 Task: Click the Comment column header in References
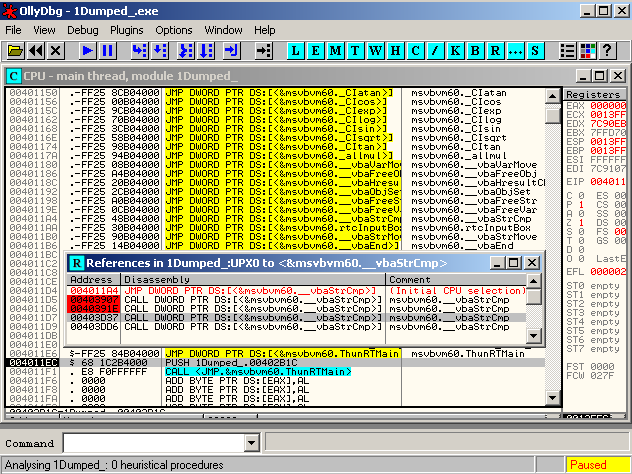pyautogui.click(x=456, y=279)
